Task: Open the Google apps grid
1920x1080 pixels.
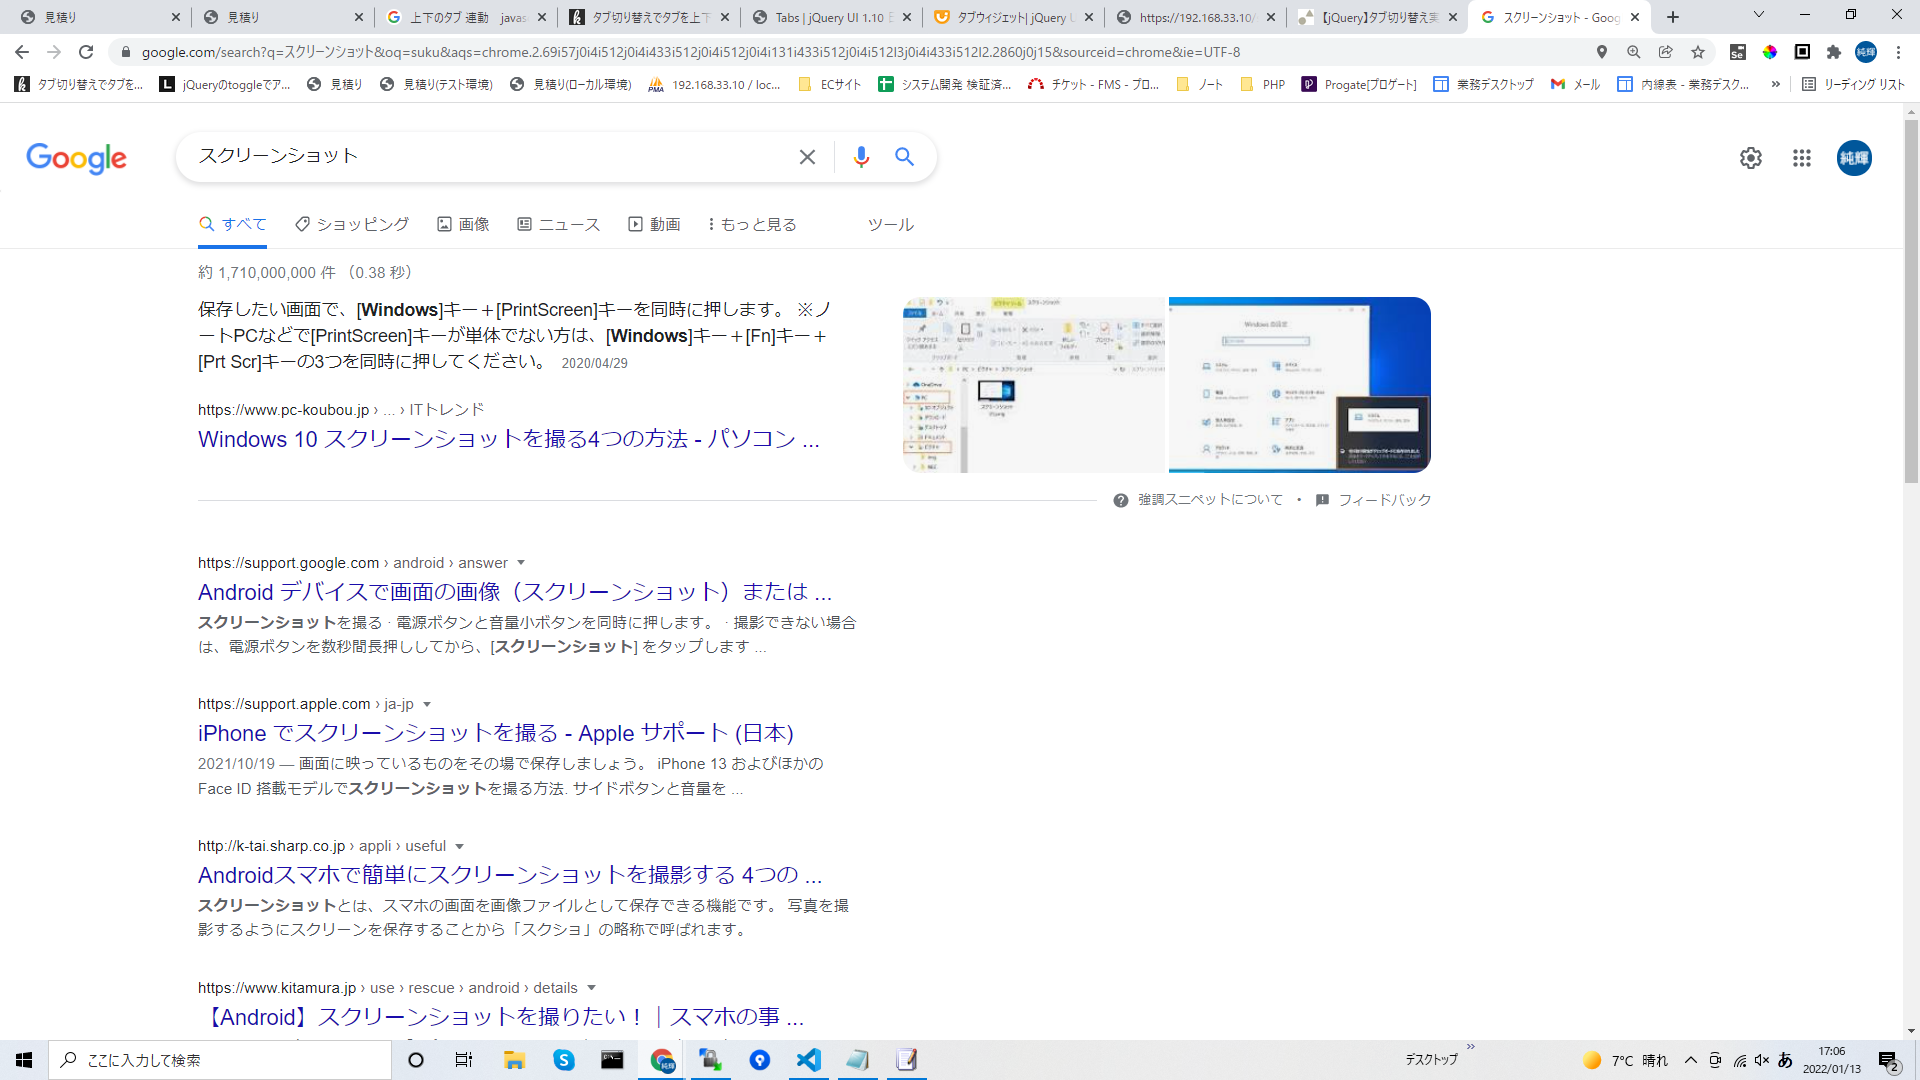Action: (1802, 158)
